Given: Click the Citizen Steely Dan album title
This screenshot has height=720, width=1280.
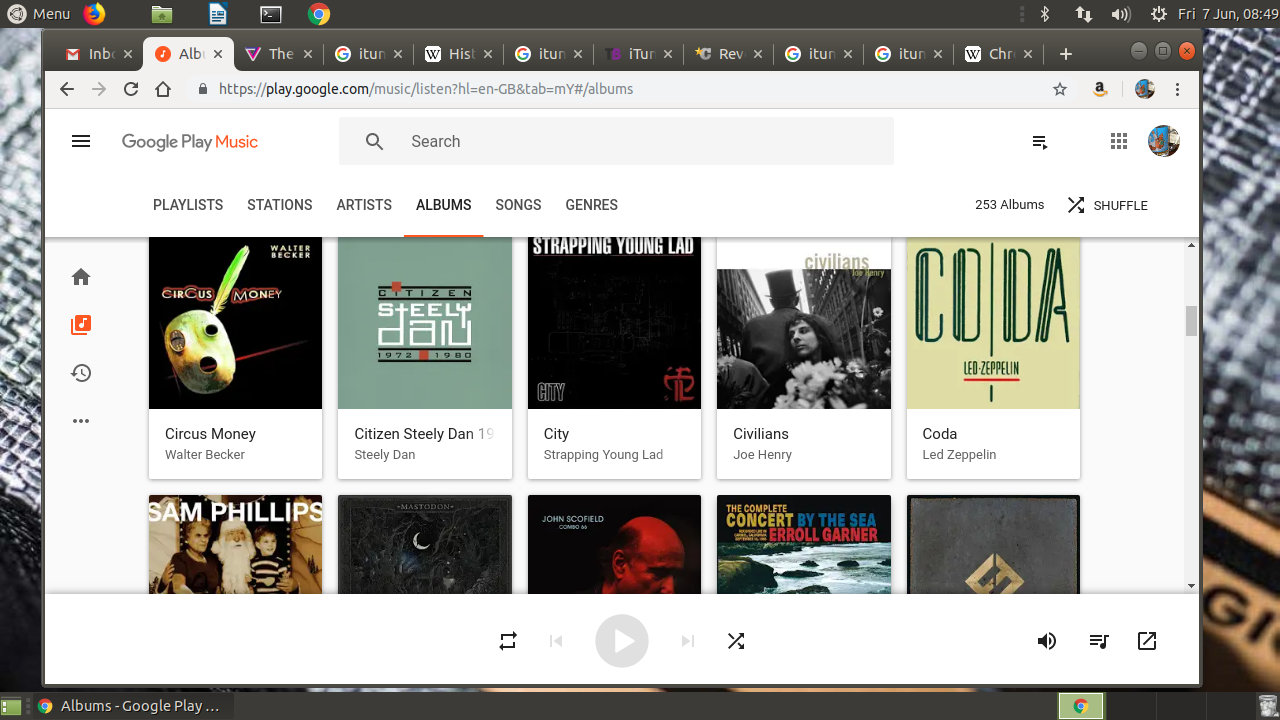Looking at the screenshot, I should pos(424,434).
